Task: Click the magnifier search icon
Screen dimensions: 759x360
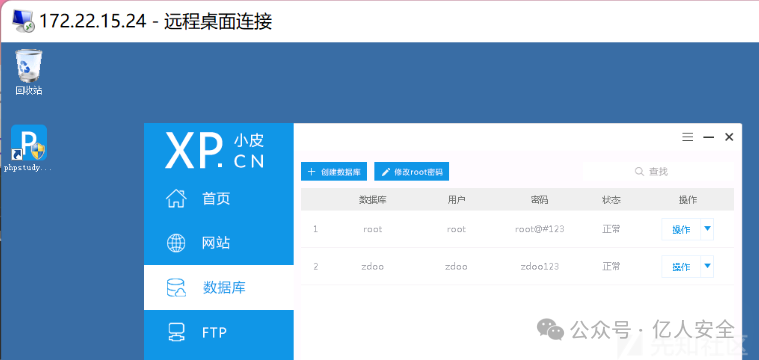Action: (x=639, y=171)
